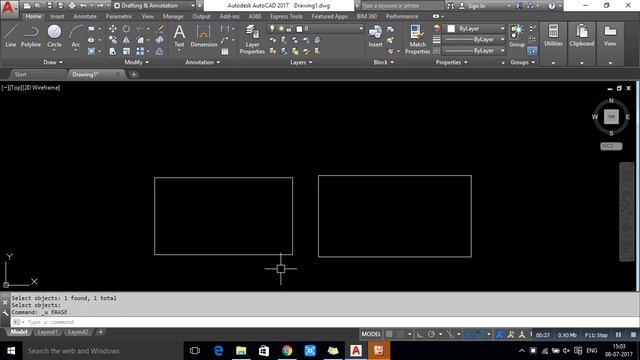
Task: Toggle grid display in status bar
Action: click(389, 334)
